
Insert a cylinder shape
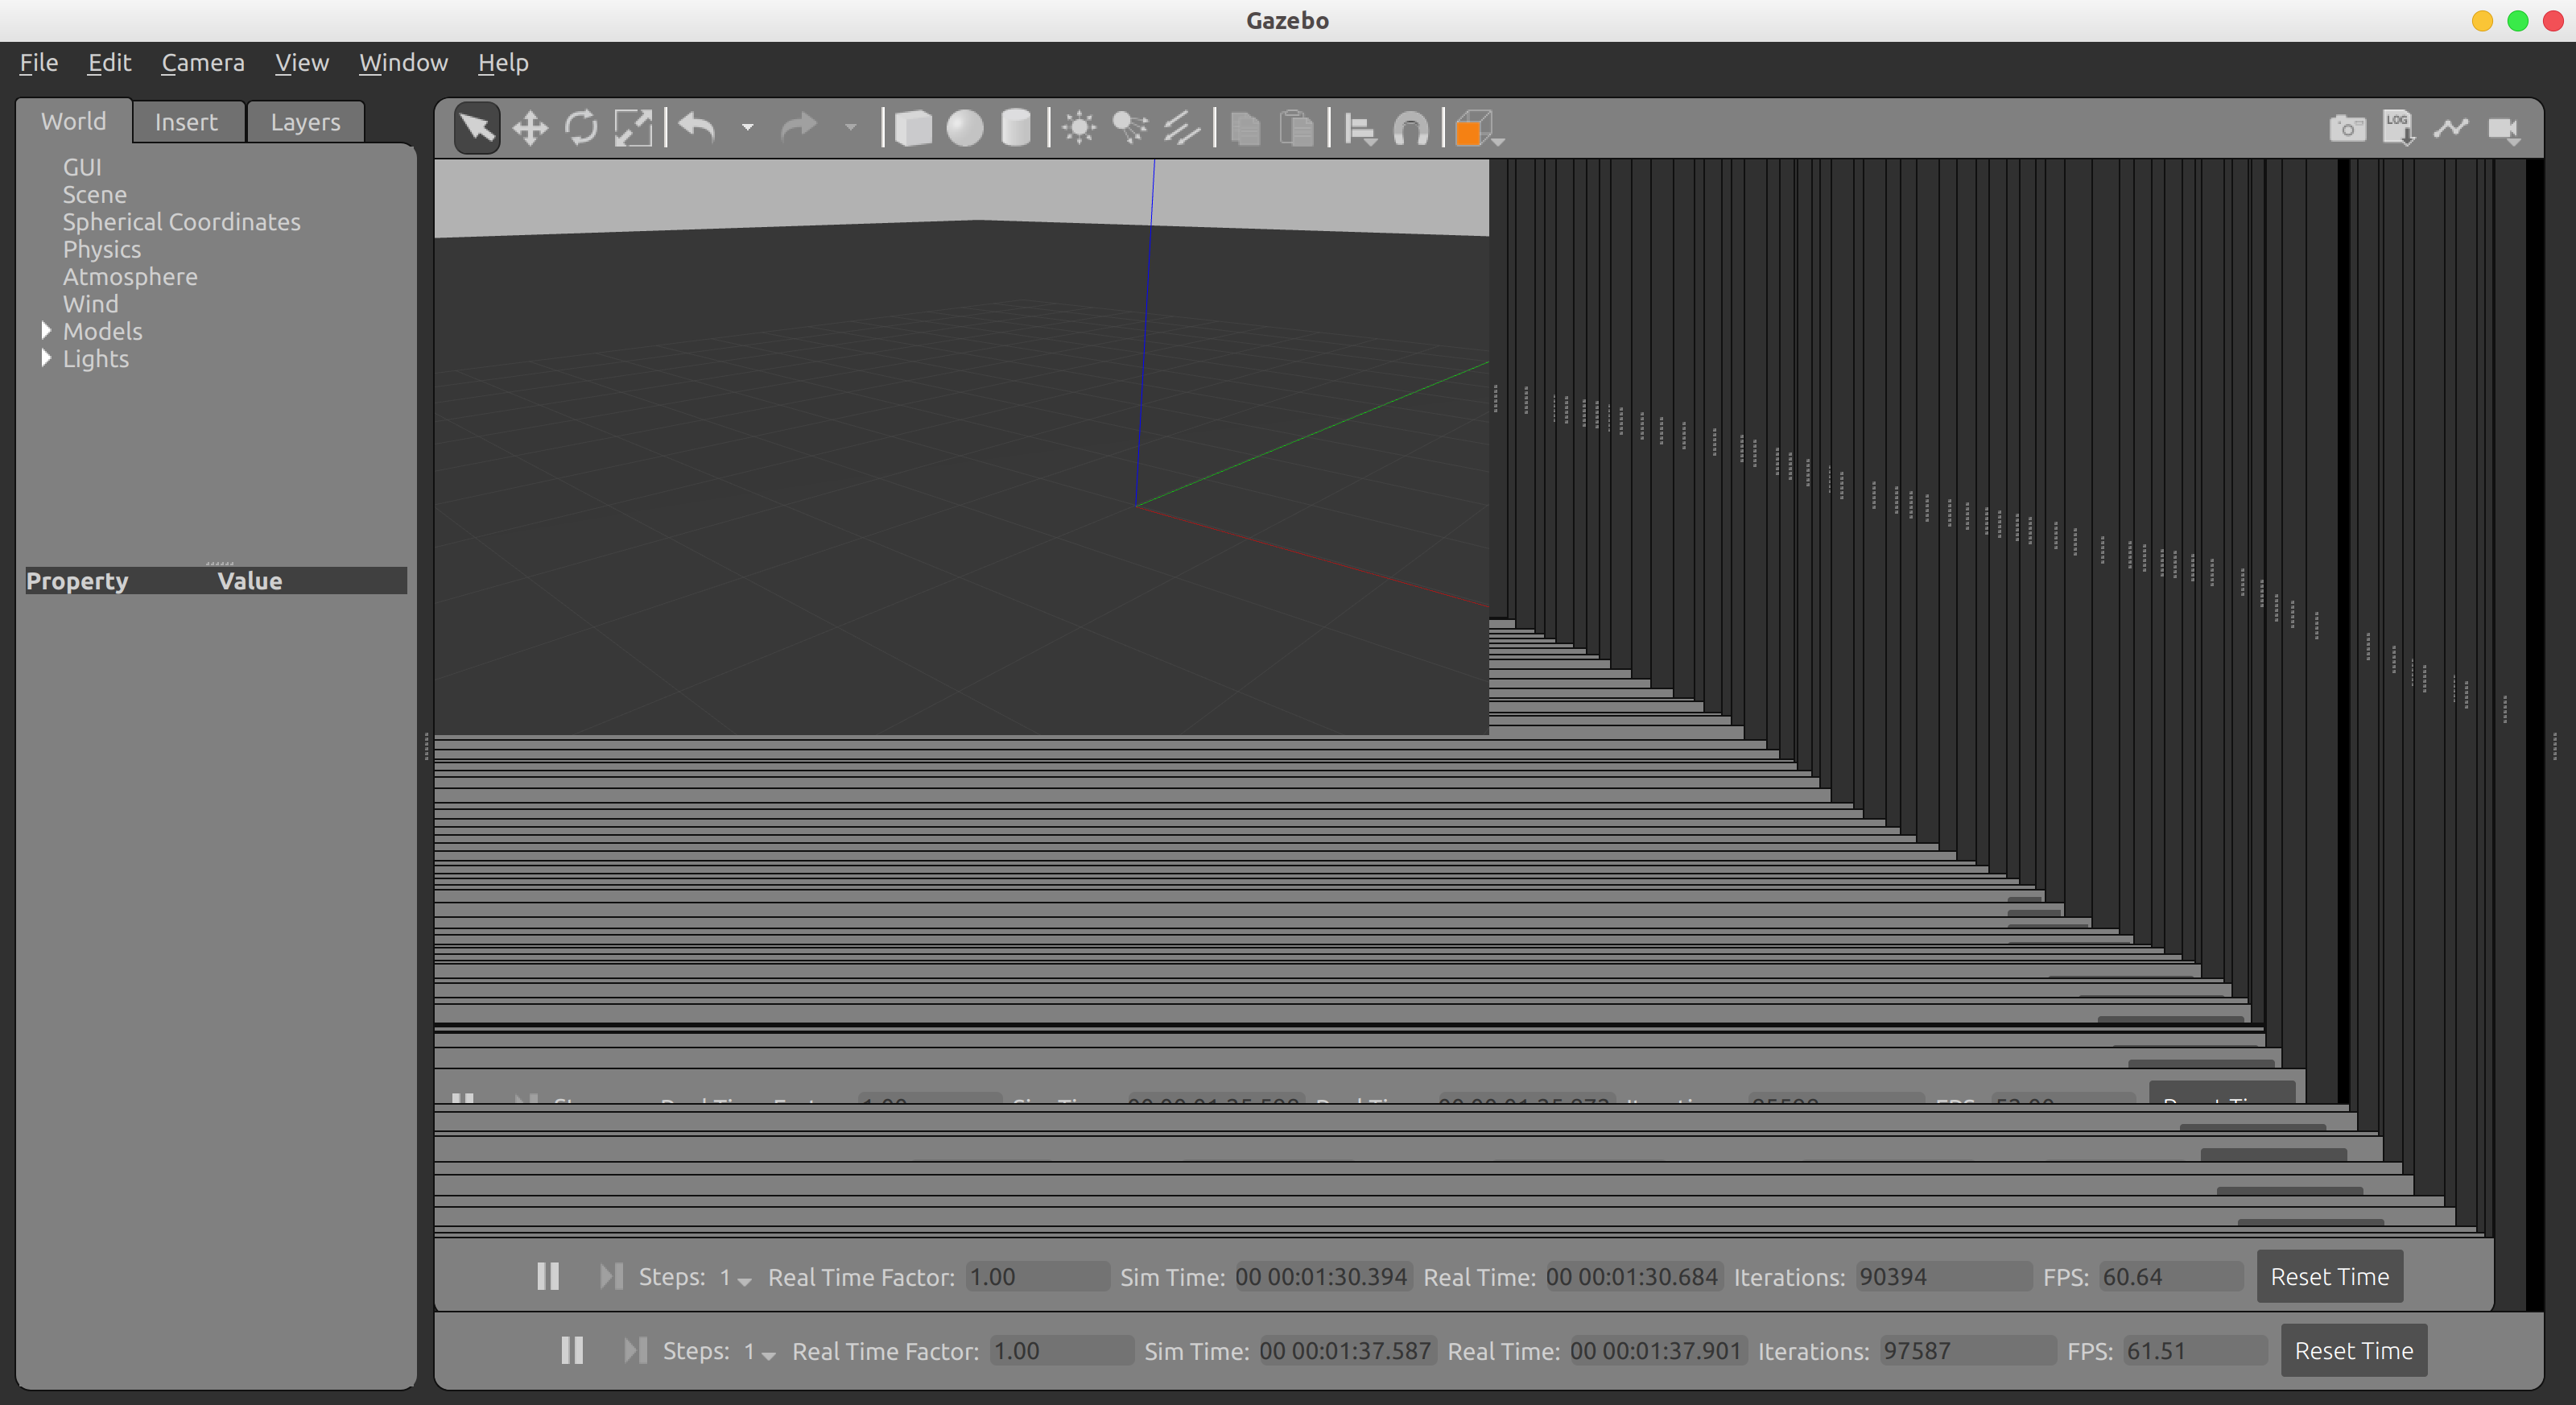(x=1015, y=128)
